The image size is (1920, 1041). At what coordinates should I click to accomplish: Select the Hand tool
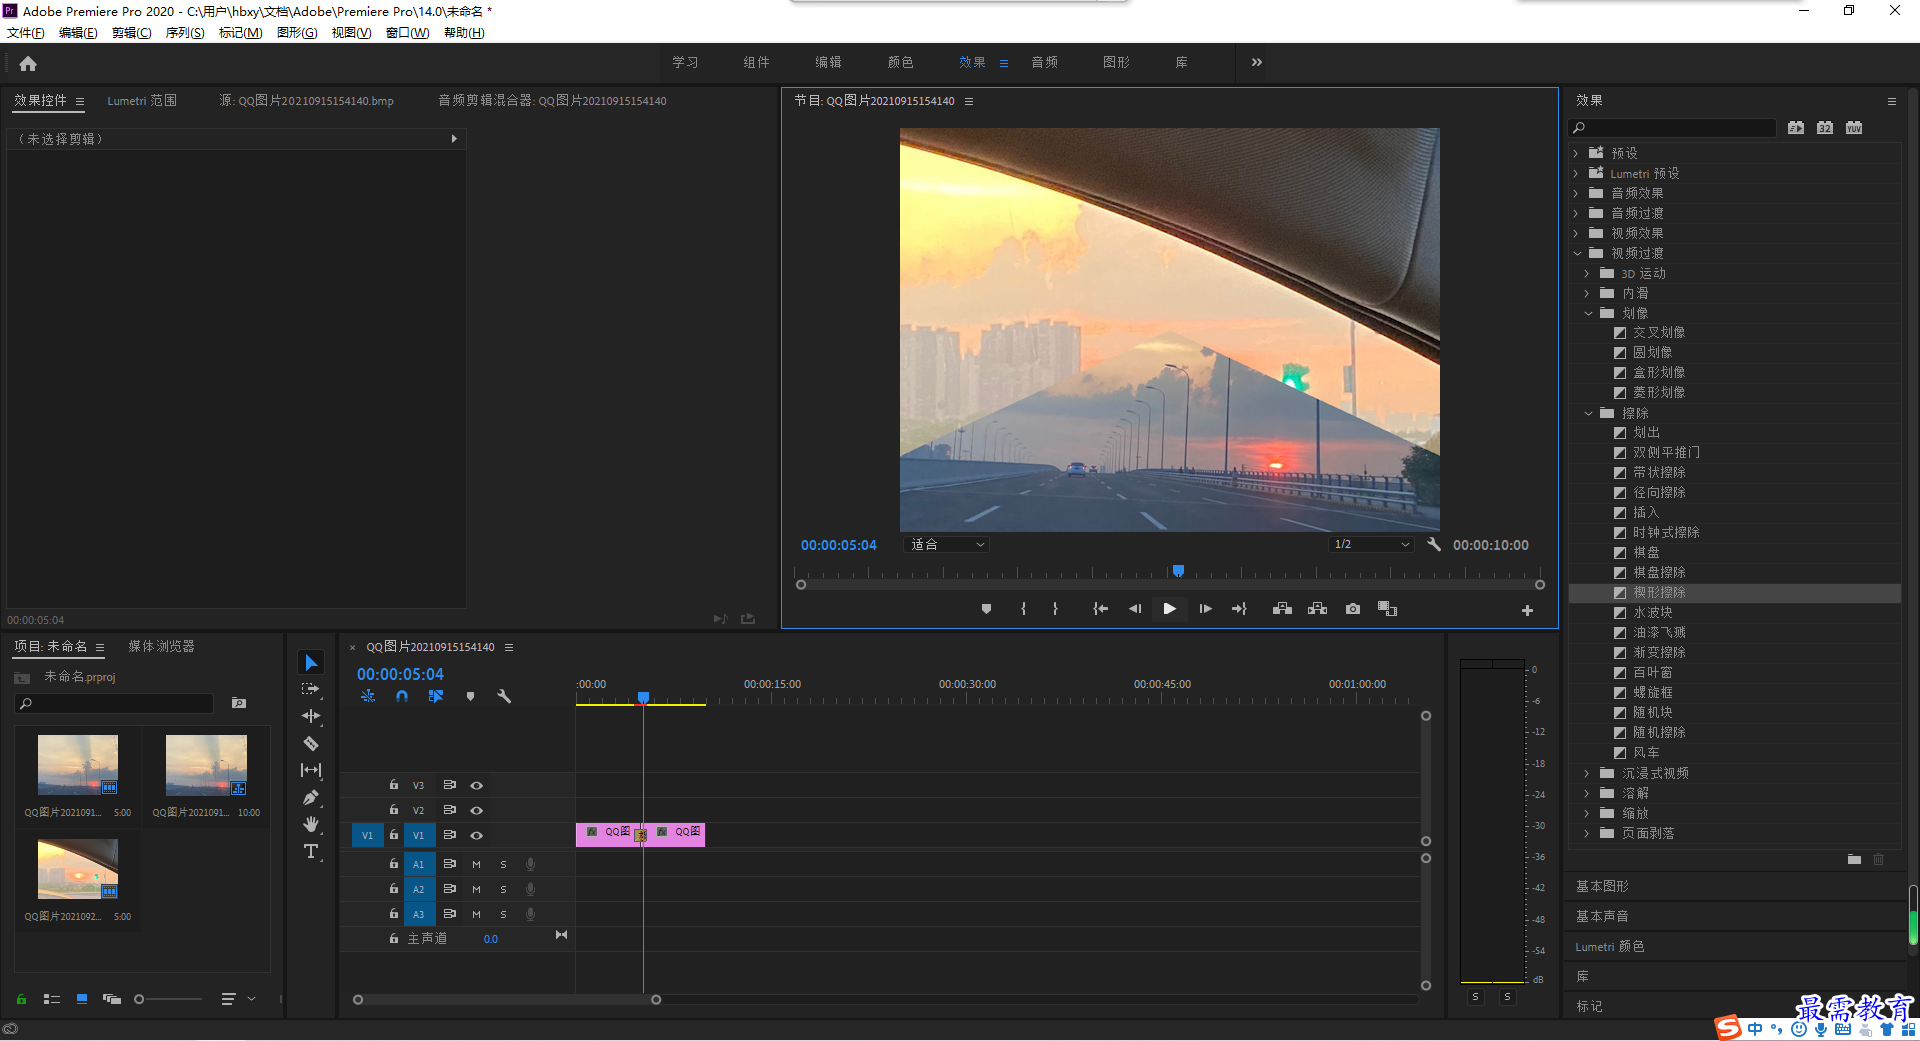[x=311, y=824]
